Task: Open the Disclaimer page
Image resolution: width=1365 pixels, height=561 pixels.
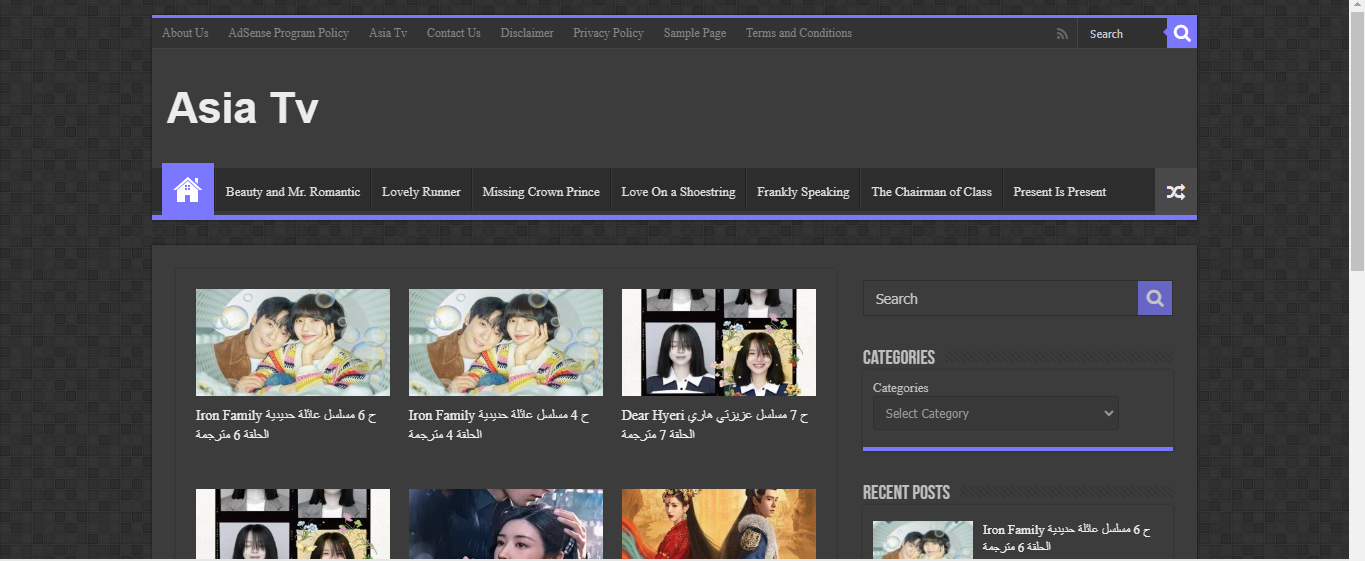Action: tap(527, 33)
